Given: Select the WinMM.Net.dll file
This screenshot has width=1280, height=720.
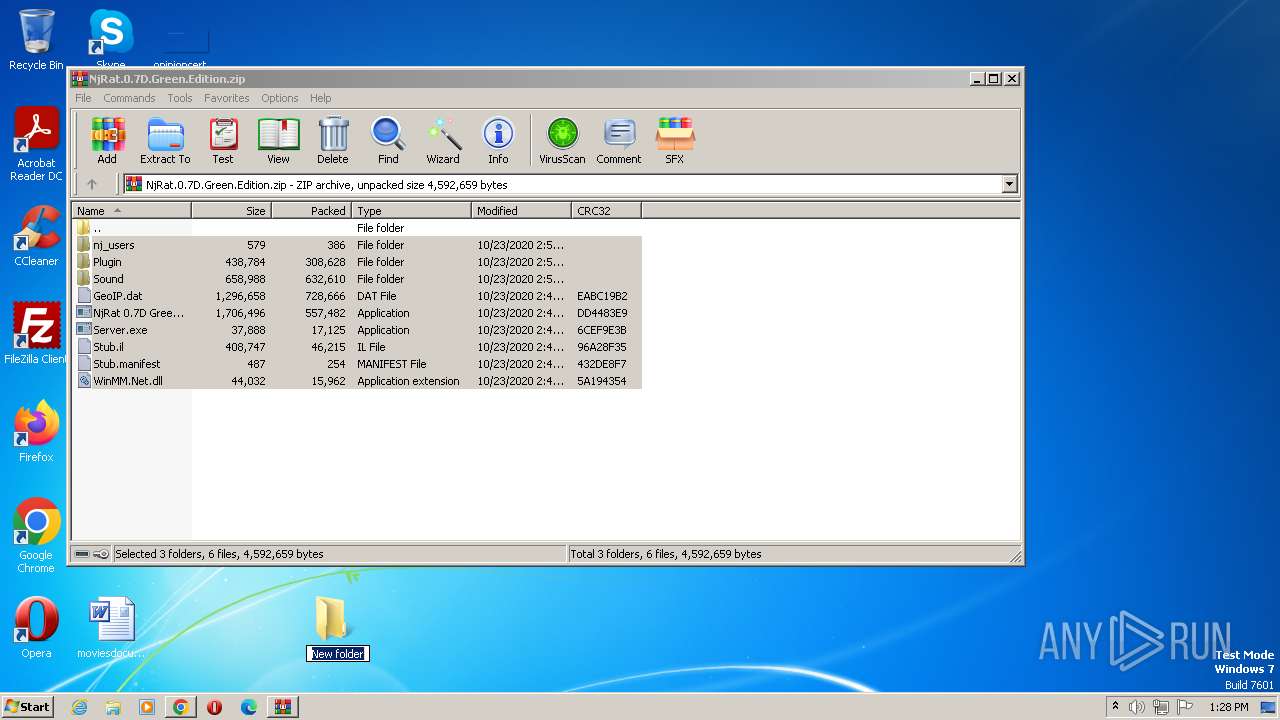Looking at the screenshot, I should tap(357, 381).
